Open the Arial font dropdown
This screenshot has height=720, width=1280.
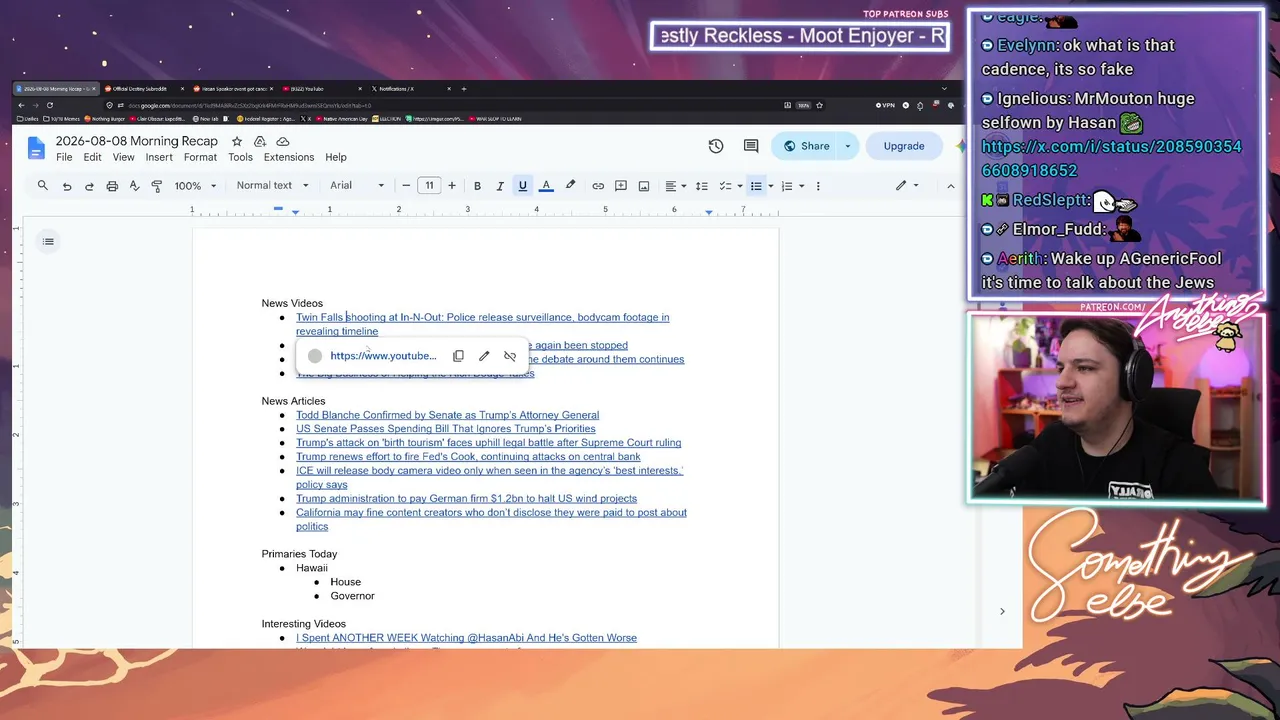click(357, 186)
